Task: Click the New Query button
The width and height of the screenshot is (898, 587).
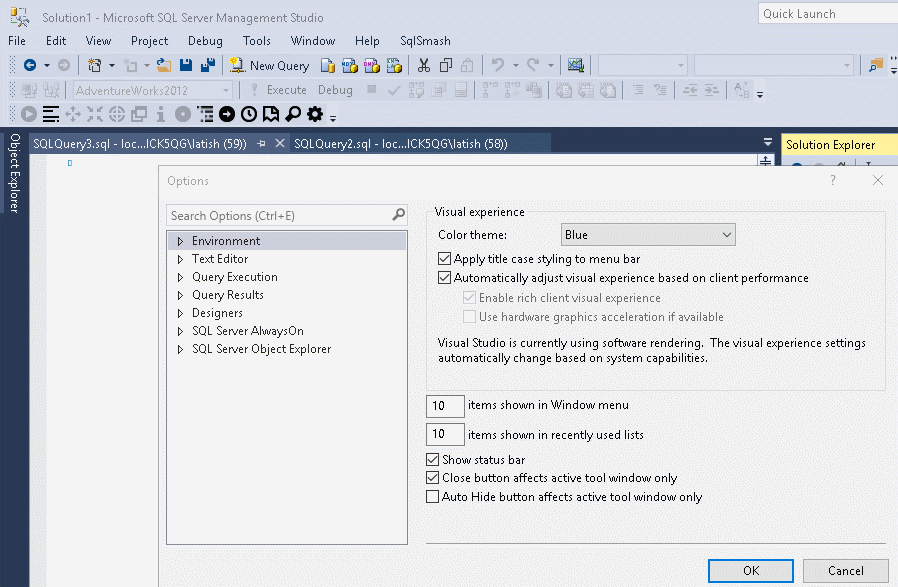Action: pyautogui.click(x=269, y=66)
